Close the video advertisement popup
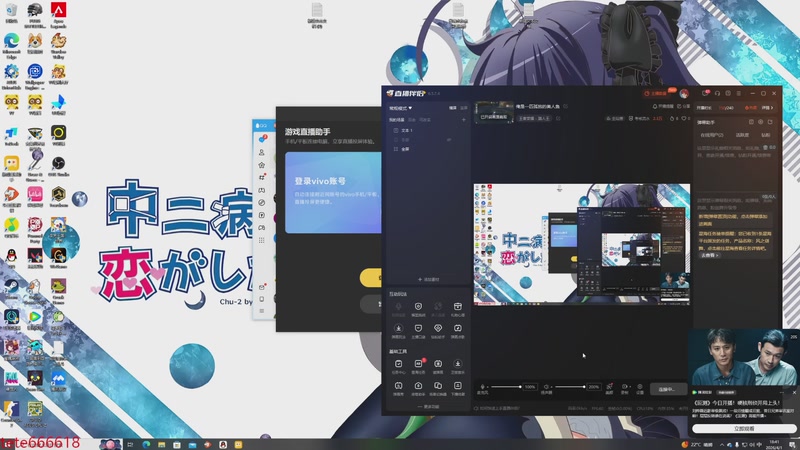The width and height of the screenshot is (800, 450). click(794, 392)
